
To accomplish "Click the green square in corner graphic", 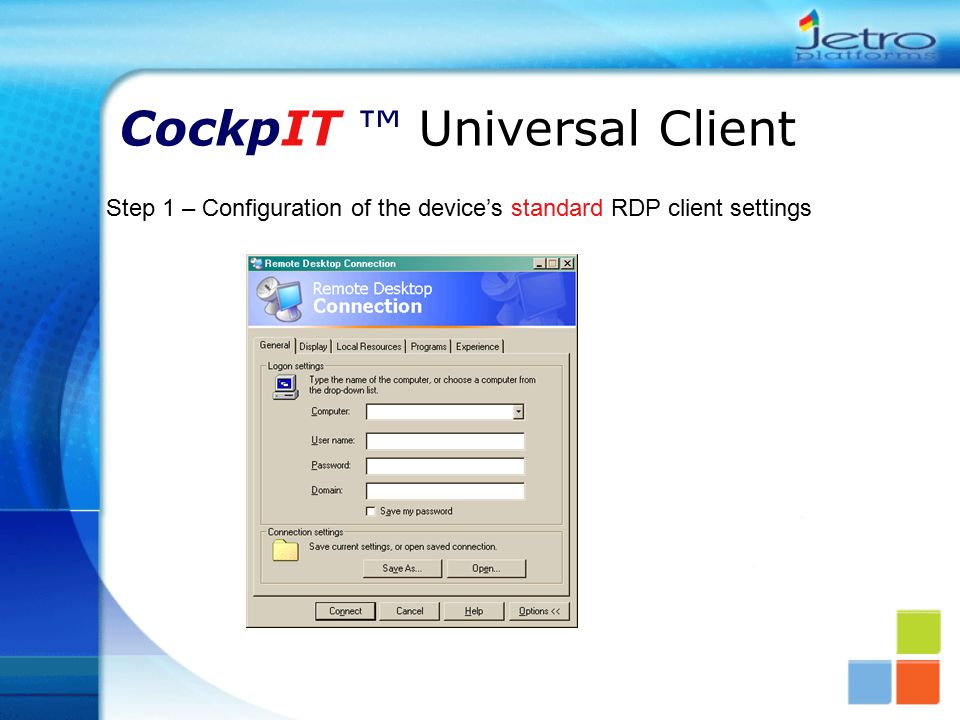I will [x=918, y=632].
